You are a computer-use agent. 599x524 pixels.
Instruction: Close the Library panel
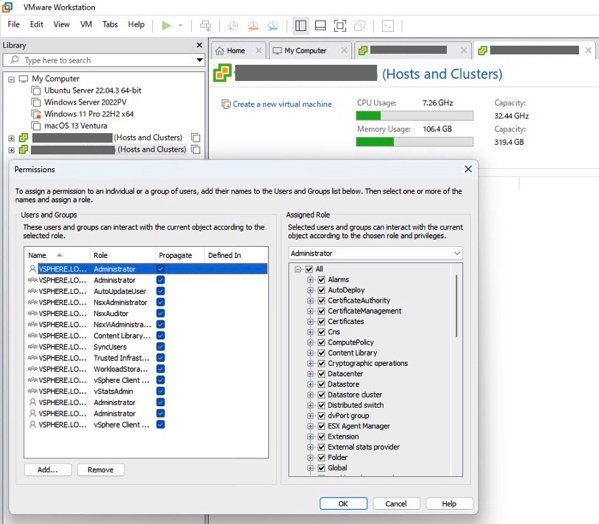click(199, 45)
